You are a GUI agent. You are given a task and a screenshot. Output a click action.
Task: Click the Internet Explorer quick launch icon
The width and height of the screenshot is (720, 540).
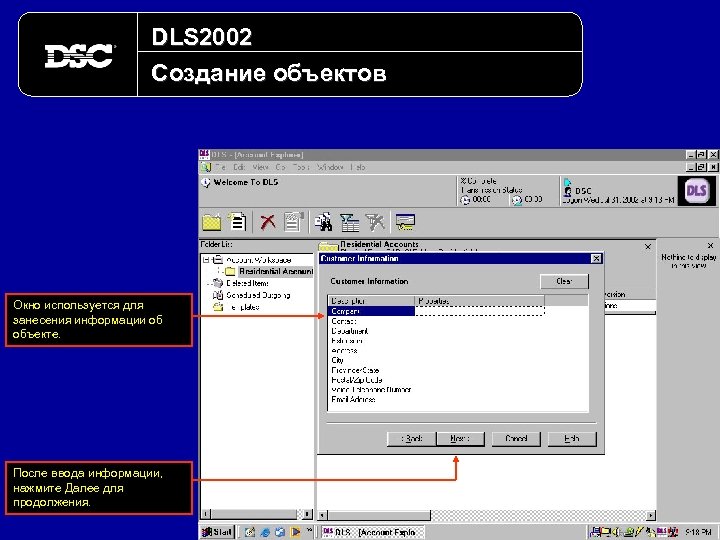tap(265, 532)
